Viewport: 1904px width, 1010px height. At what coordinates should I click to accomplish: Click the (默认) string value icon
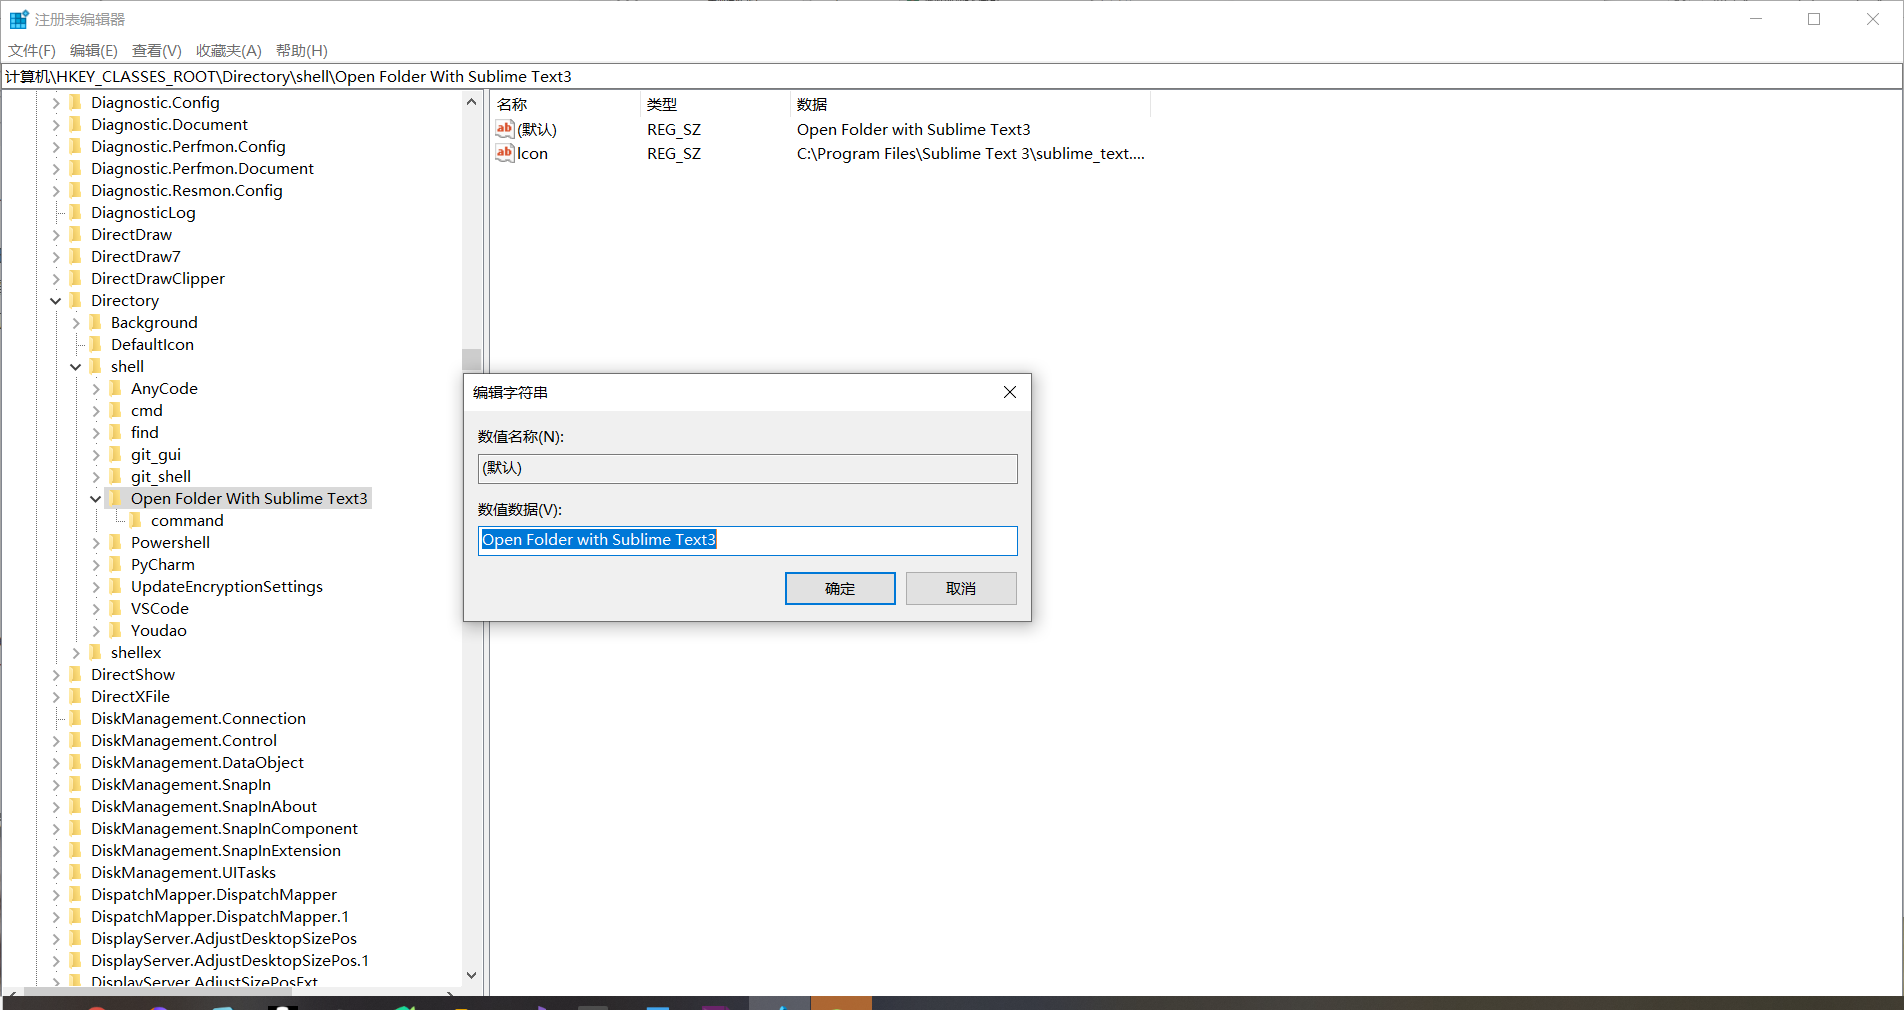[505, 129]
